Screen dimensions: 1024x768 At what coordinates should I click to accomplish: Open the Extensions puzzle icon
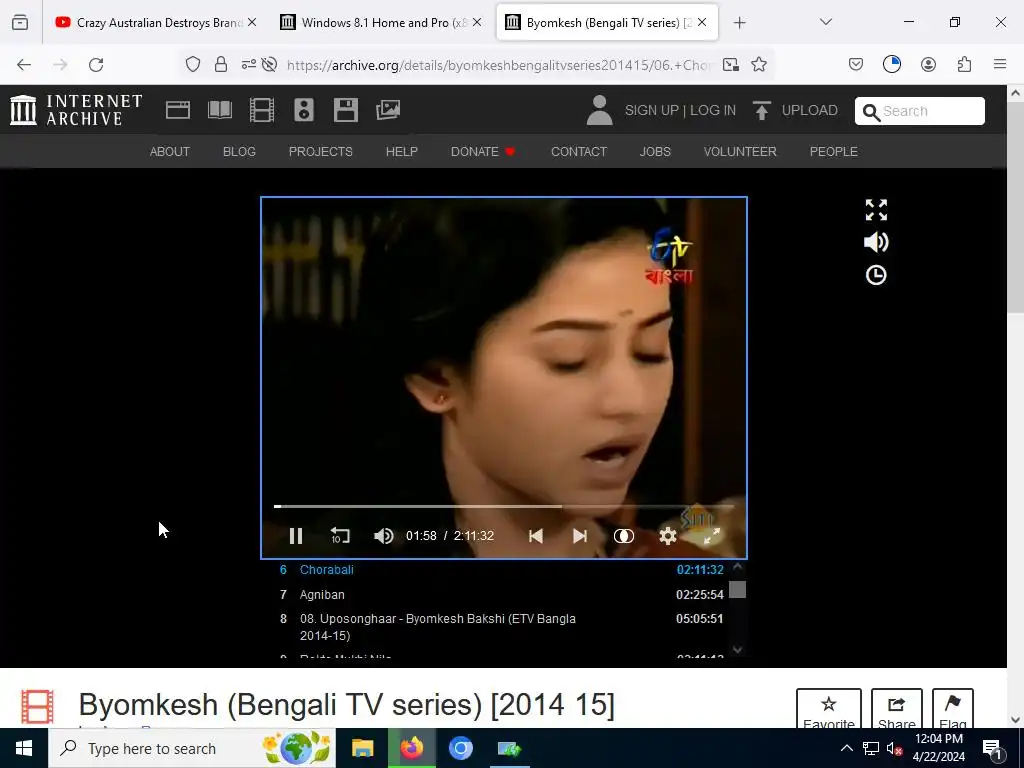point(964,64)
